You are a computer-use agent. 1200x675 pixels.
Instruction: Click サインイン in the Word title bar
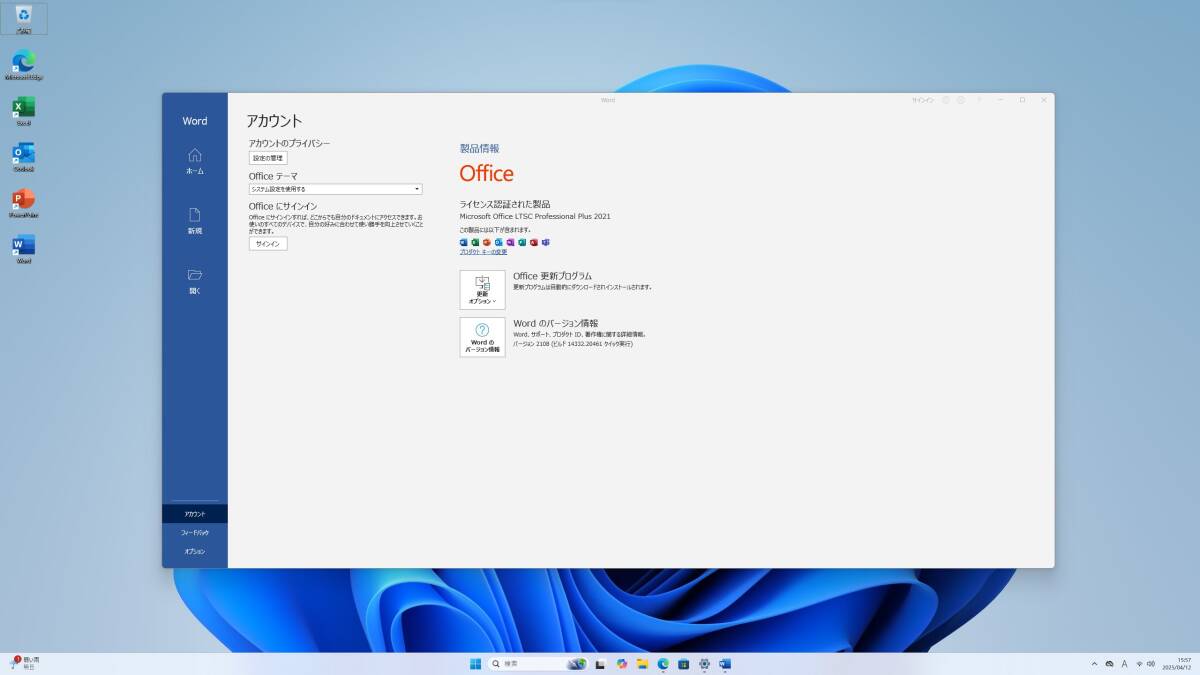click(x=923, y=100)
